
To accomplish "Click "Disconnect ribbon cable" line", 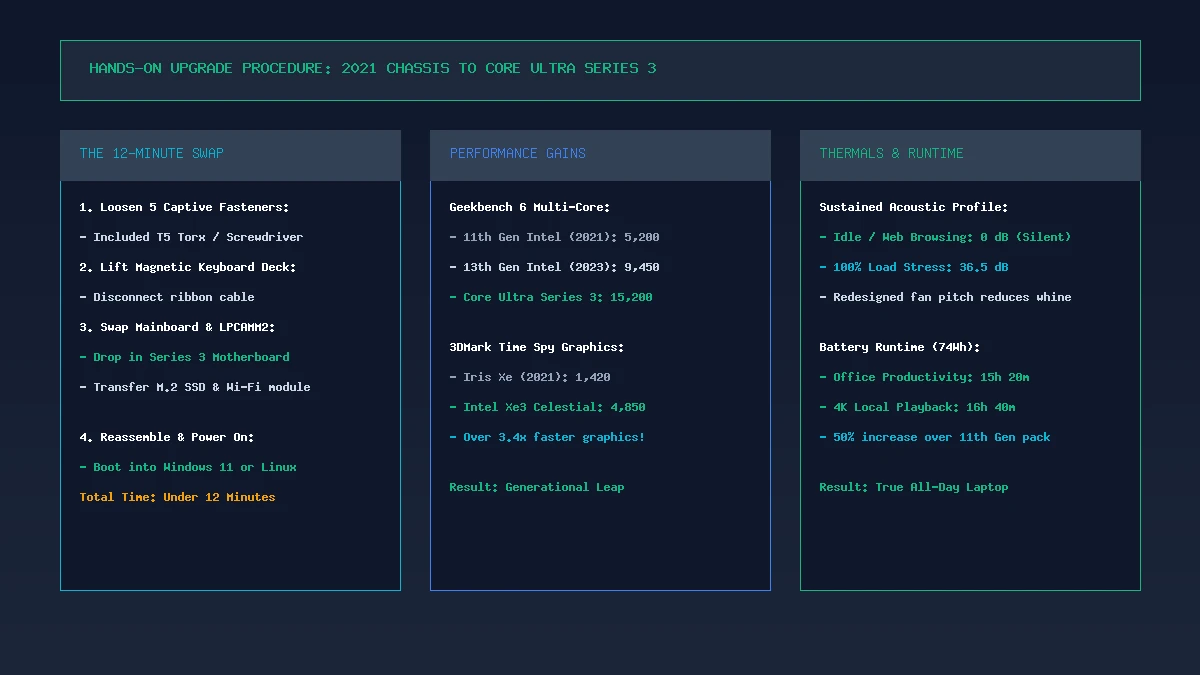I will point(167,297).
